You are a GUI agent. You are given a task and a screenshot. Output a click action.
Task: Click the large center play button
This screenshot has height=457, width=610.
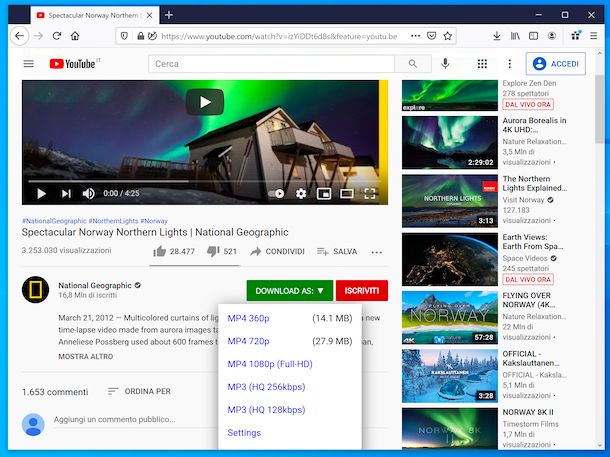205,102
